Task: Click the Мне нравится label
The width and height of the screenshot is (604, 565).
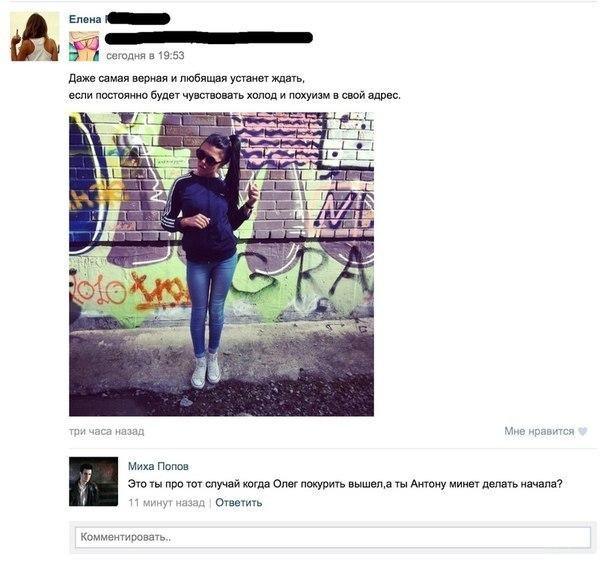Action: (539, 431)
